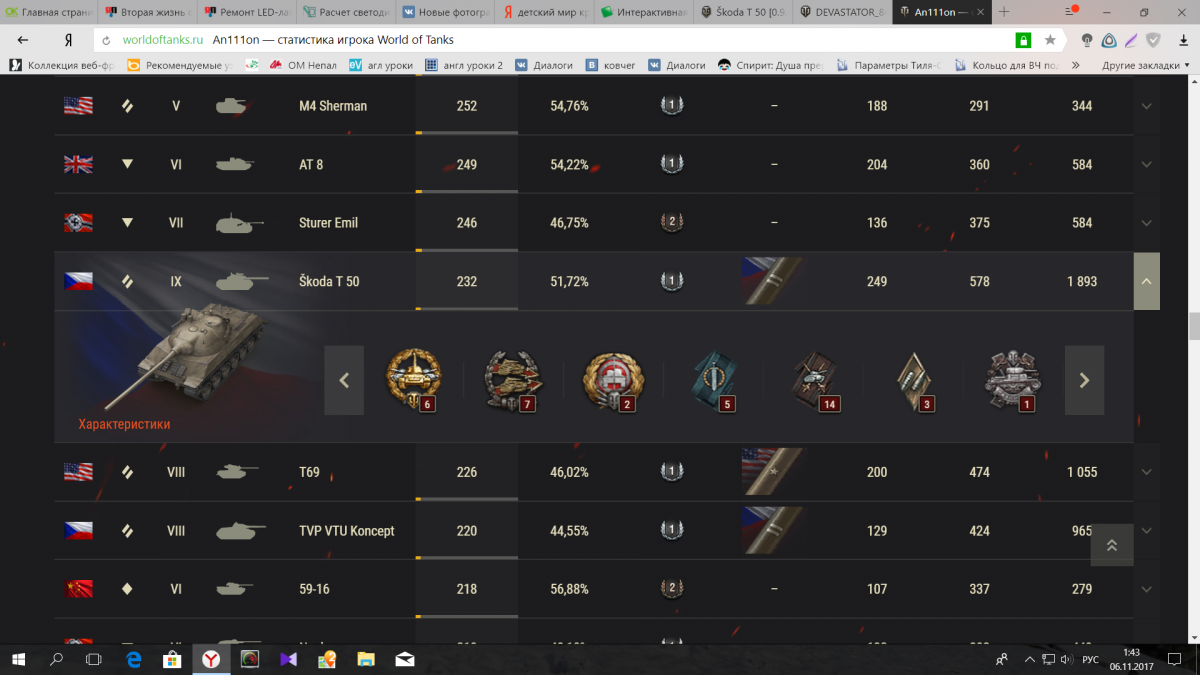
Task: Collapse the expanded Škoda T 50 row
Action: click(1146, 281)
